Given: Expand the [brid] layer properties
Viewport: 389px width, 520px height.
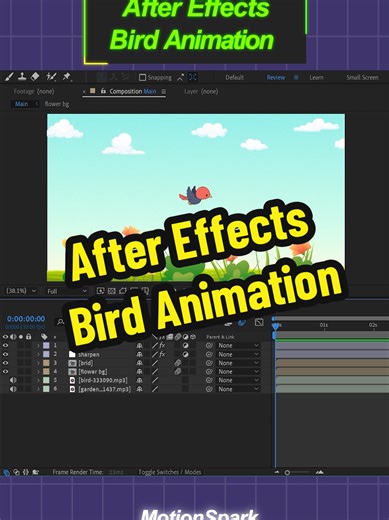Looking at the screenshot, I should pos(38,363).
